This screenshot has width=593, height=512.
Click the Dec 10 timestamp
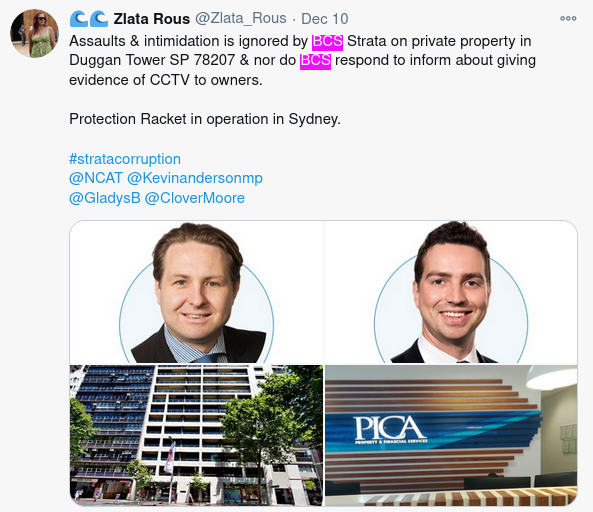point(324,19)
